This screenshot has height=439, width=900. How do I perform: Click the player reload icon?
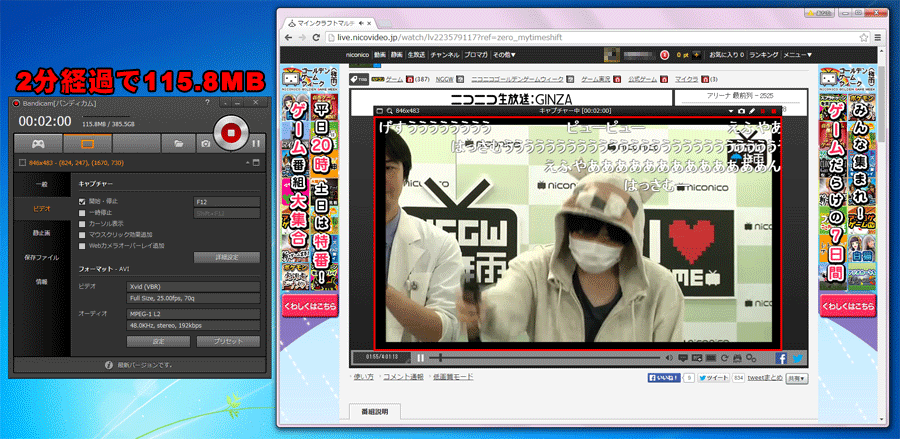724,358
